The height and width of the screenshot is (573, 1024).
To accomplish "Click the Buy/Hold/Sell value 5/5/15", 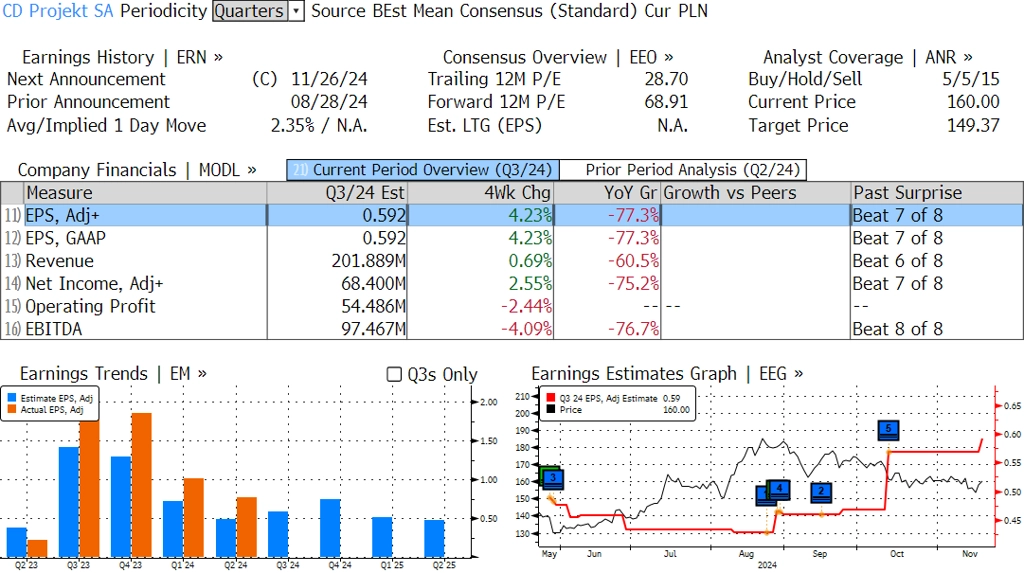I will click(x=970, y=79).
